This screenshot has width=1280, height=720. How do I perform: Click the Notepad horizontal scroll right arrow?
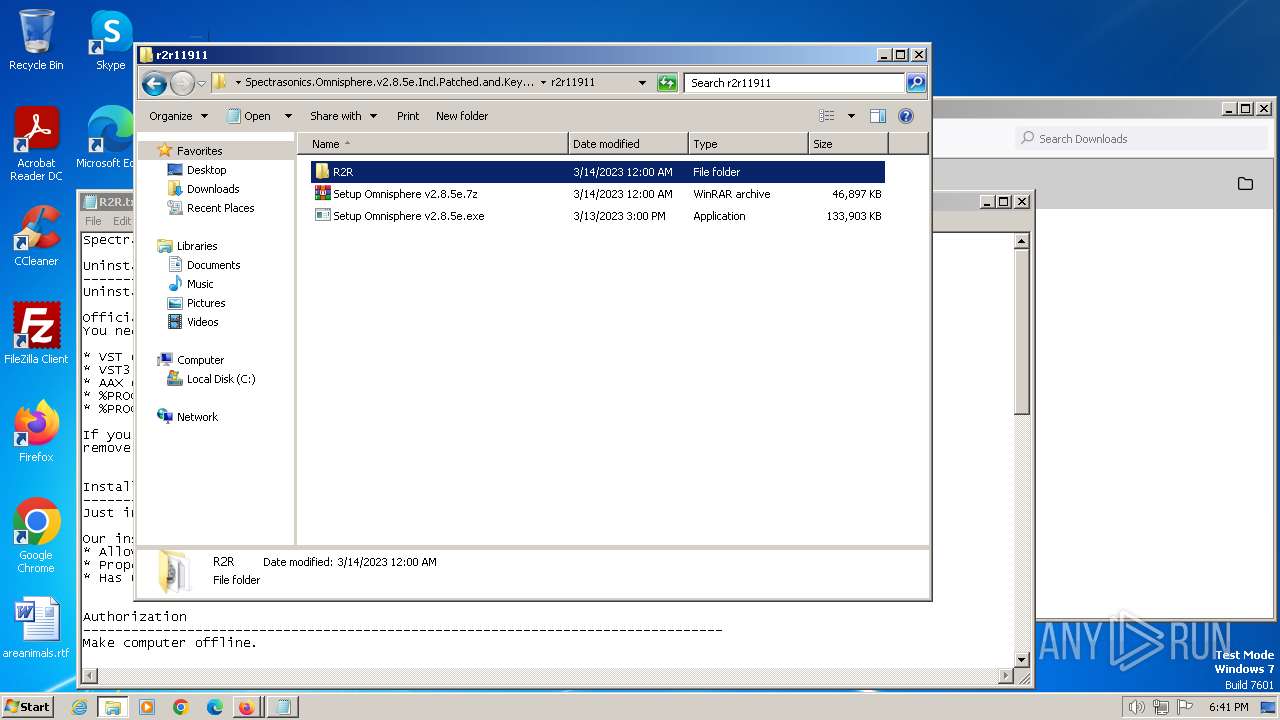click(1006, 677)
